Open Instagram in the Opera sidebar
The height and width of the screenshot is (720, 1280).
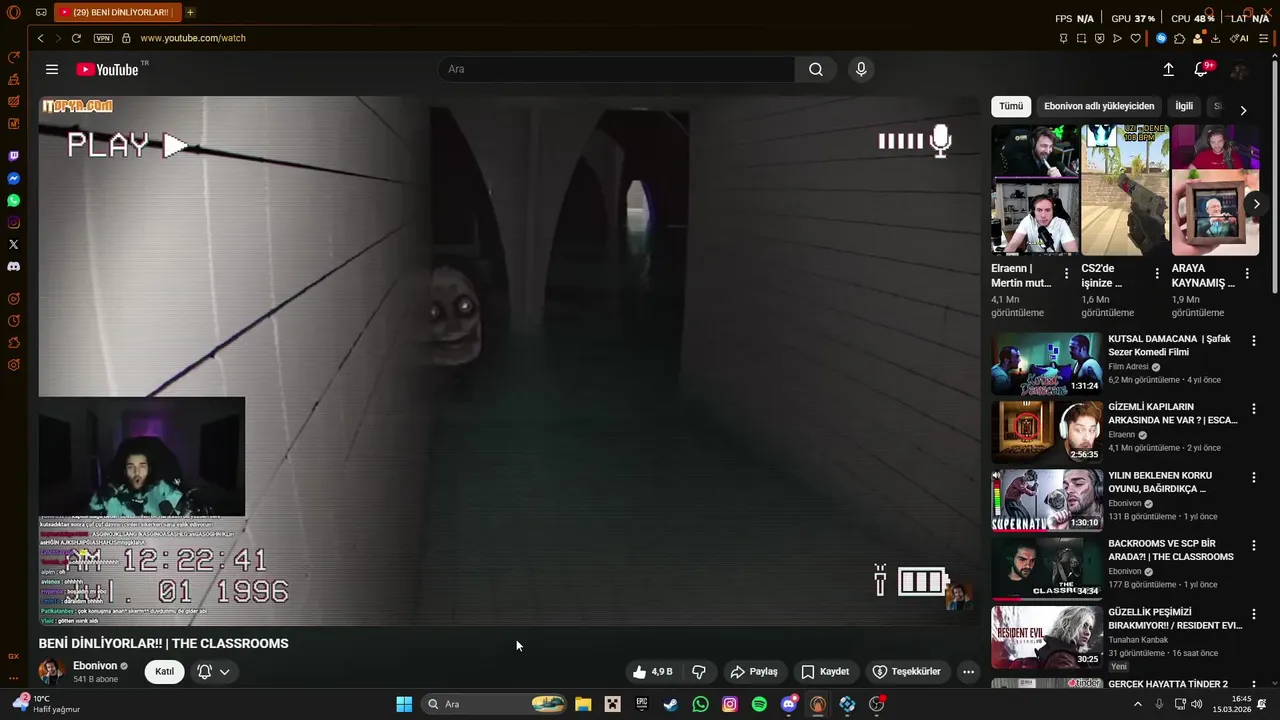[14, 222]
